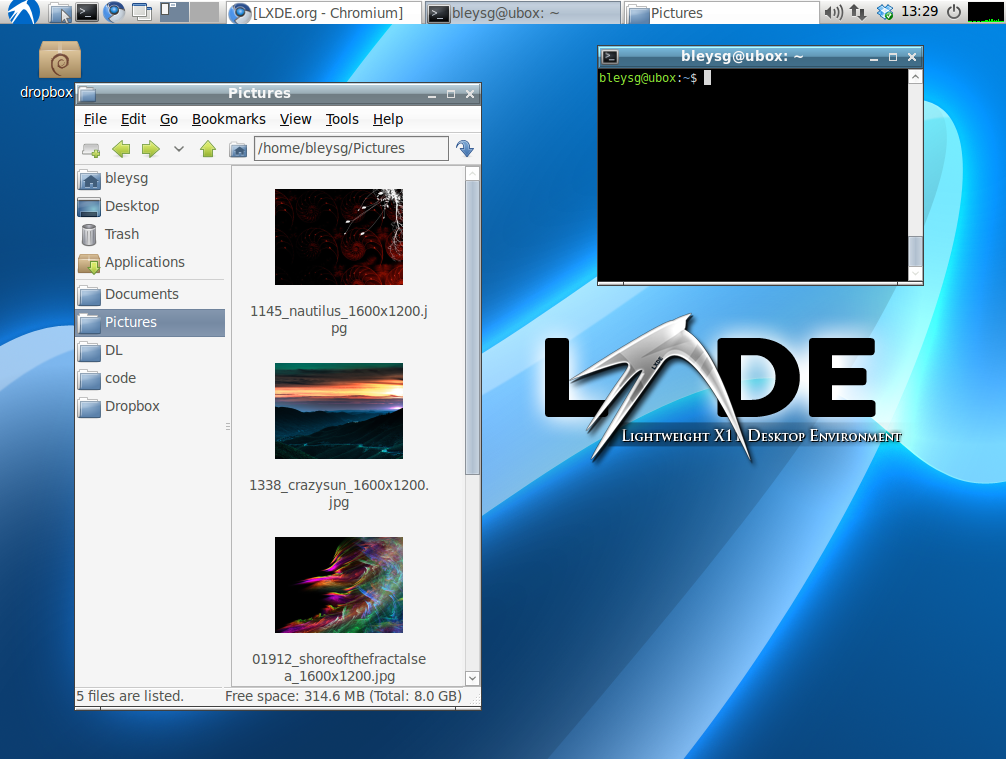
Task: Click the path field showing /home/bleysg/Pictures
Action: (350, 147)
